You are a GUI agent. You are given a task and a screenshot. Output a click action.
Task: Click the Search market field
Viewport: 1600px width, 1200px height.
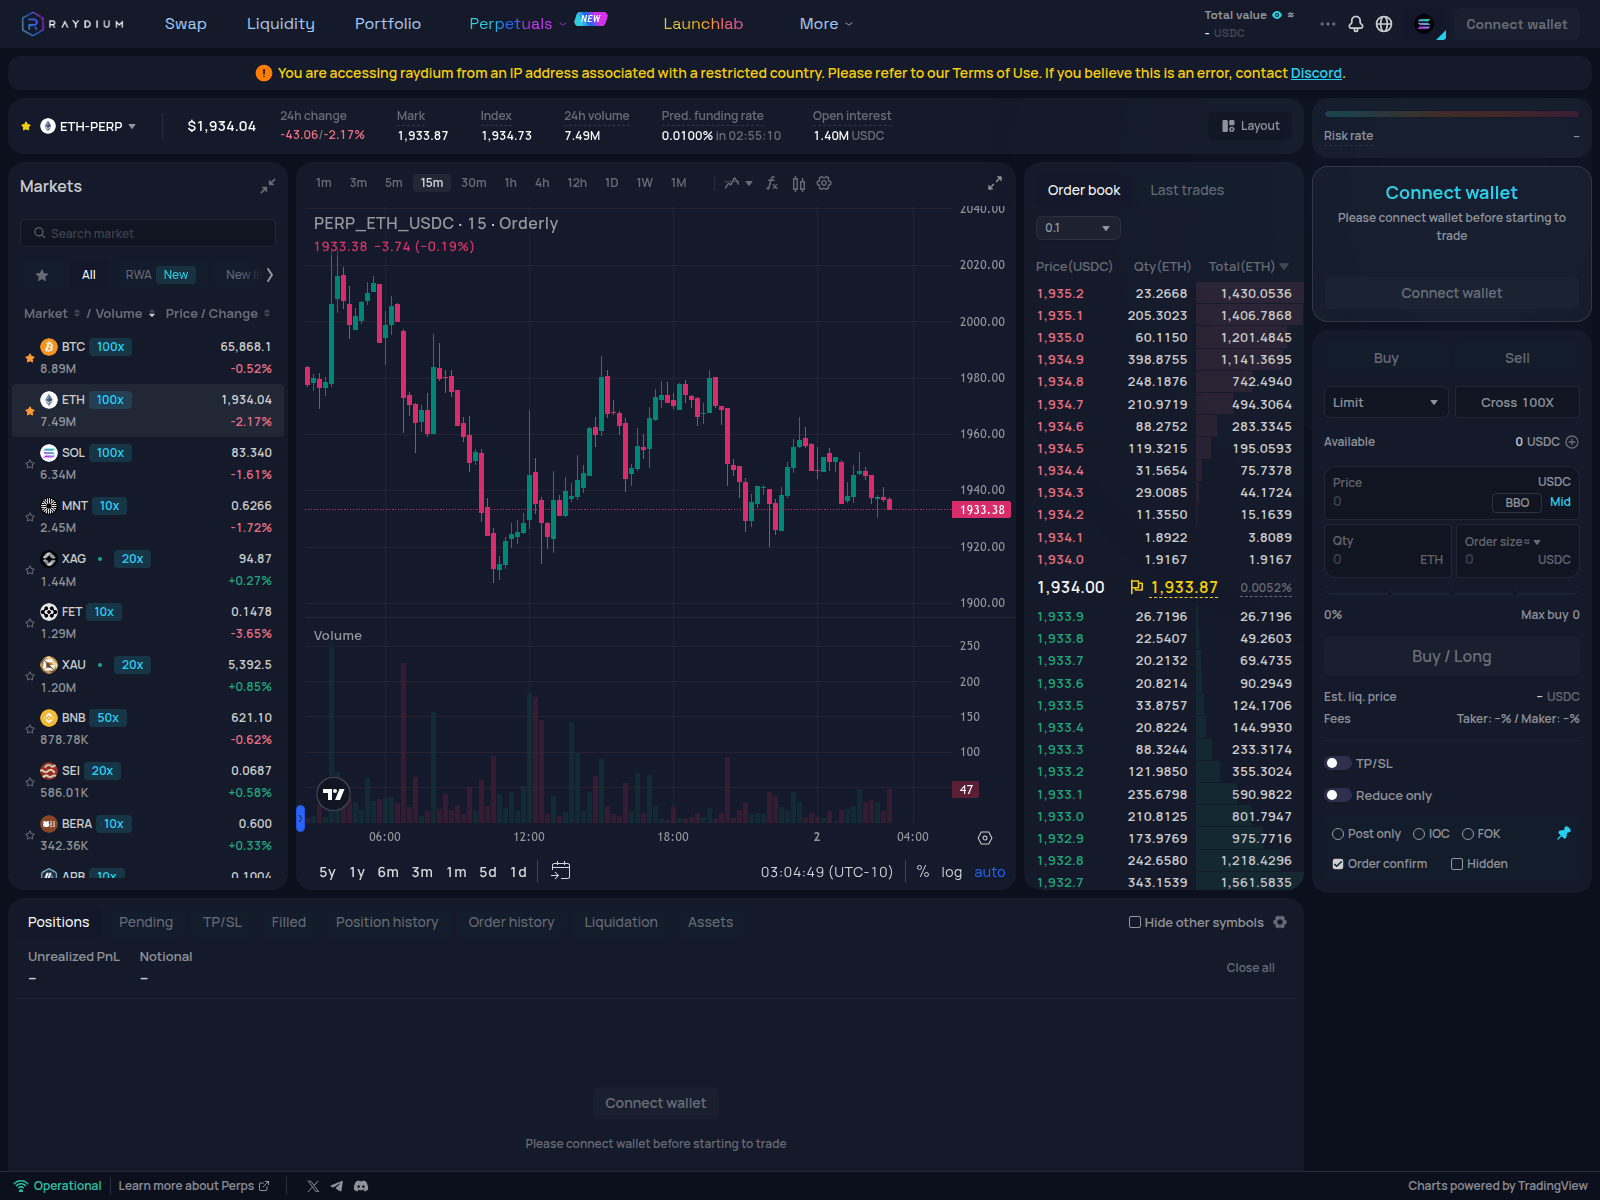[148, 233]
